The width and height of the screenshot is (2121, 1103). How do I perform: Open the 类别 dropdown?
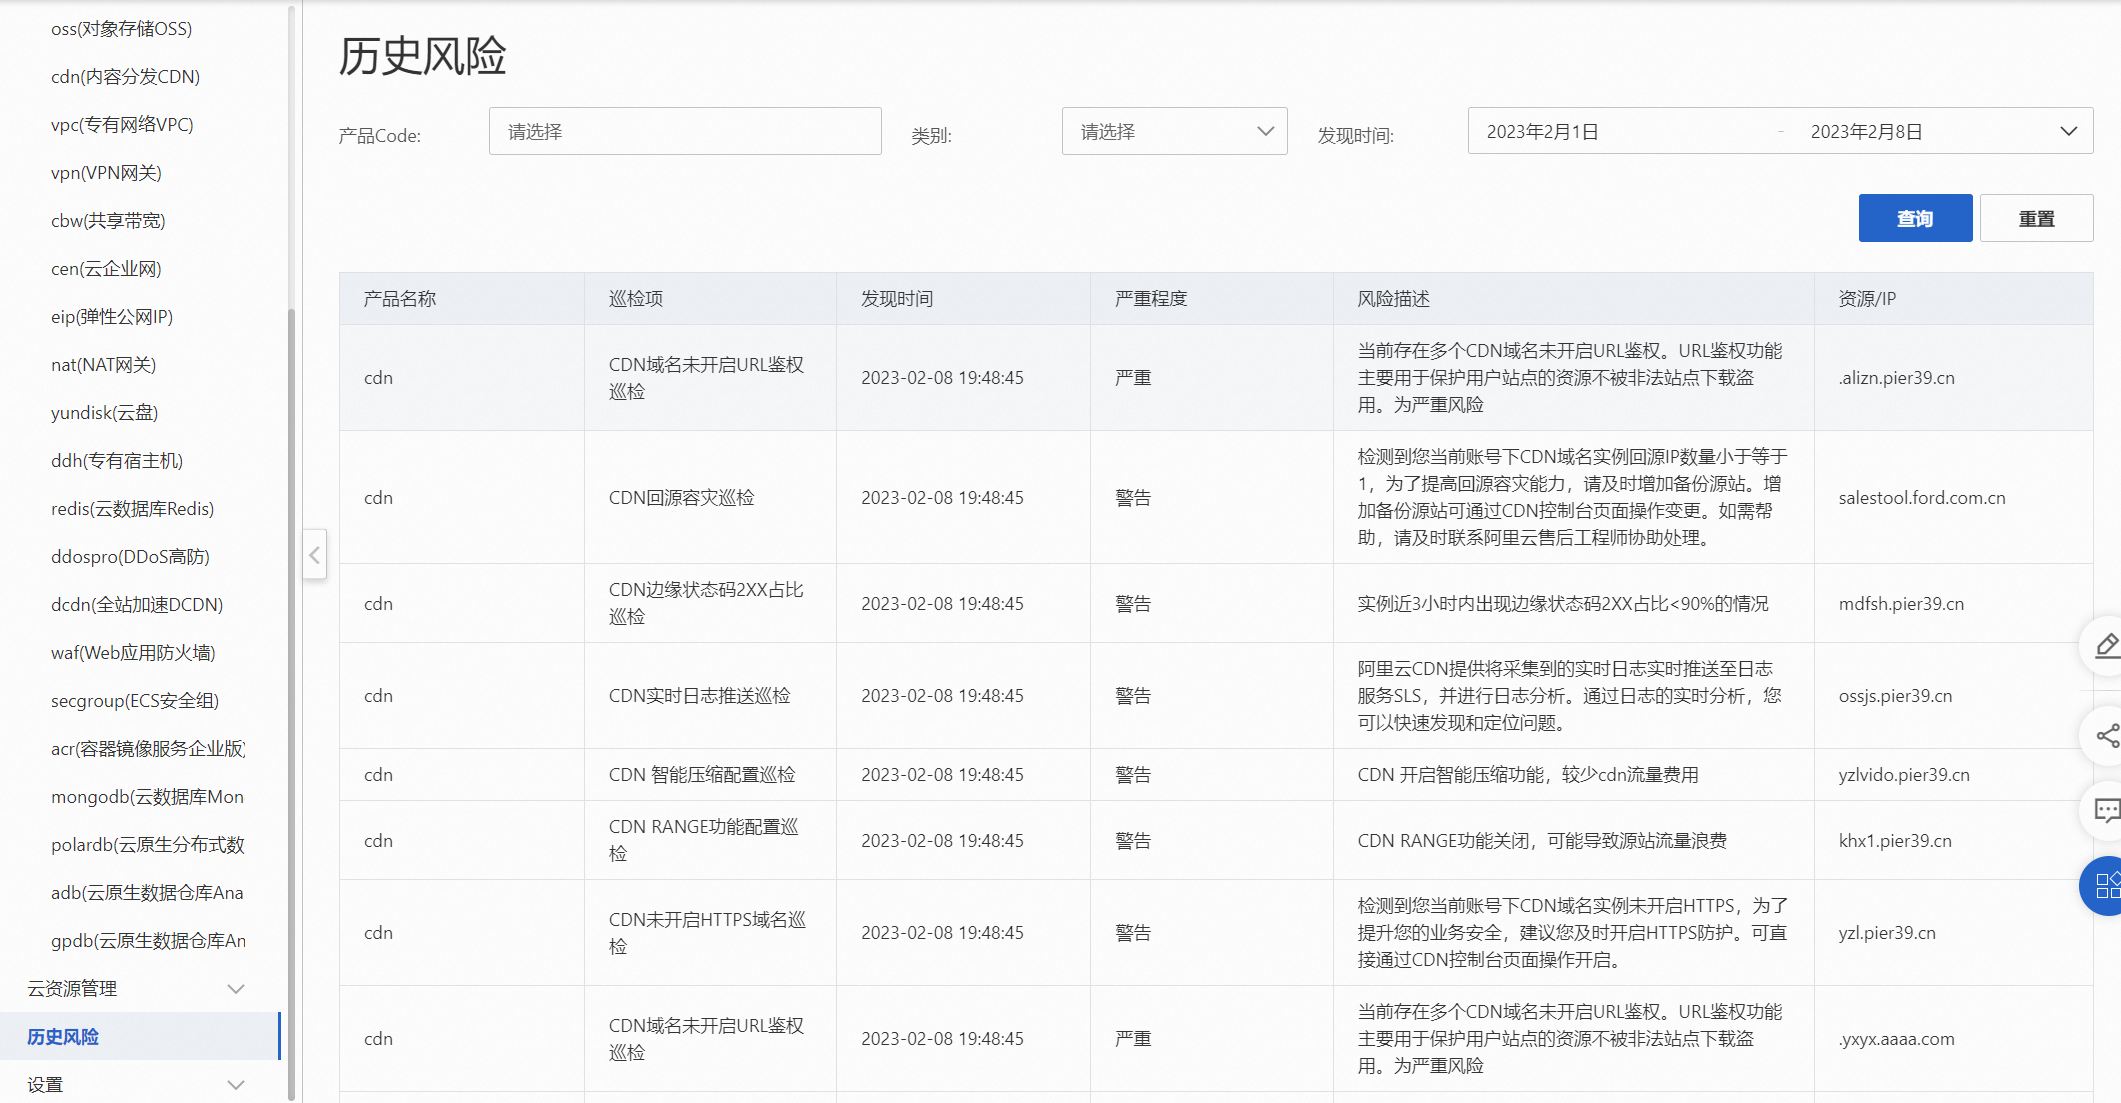pos(1174,131)
